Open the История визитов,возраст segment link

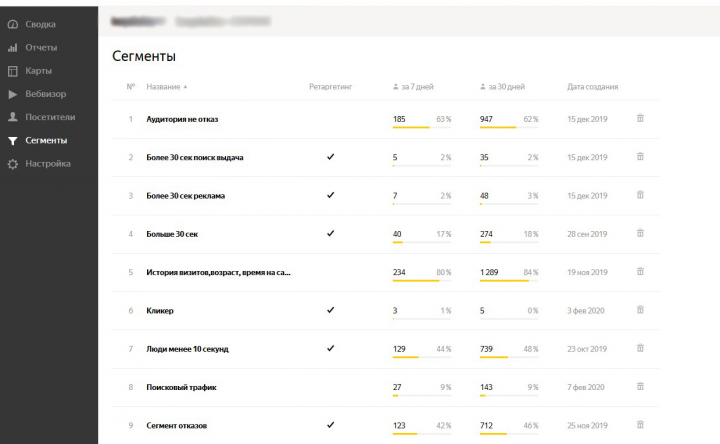pyautogui.click(x=218, y=272)
